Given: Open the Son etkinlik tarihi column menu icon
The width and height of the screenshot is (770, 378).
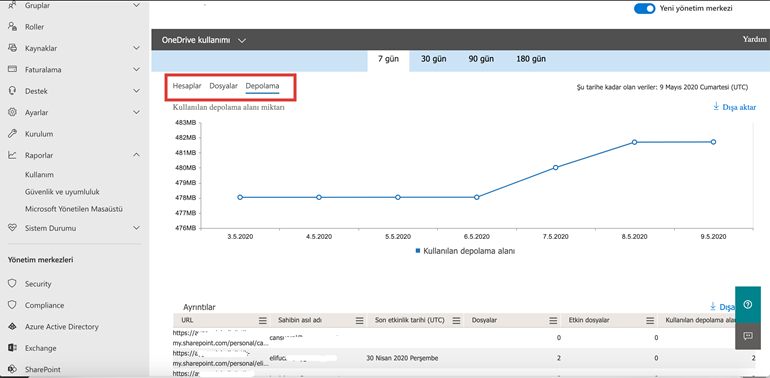Looking at the screenshot, I should point(456,321).
